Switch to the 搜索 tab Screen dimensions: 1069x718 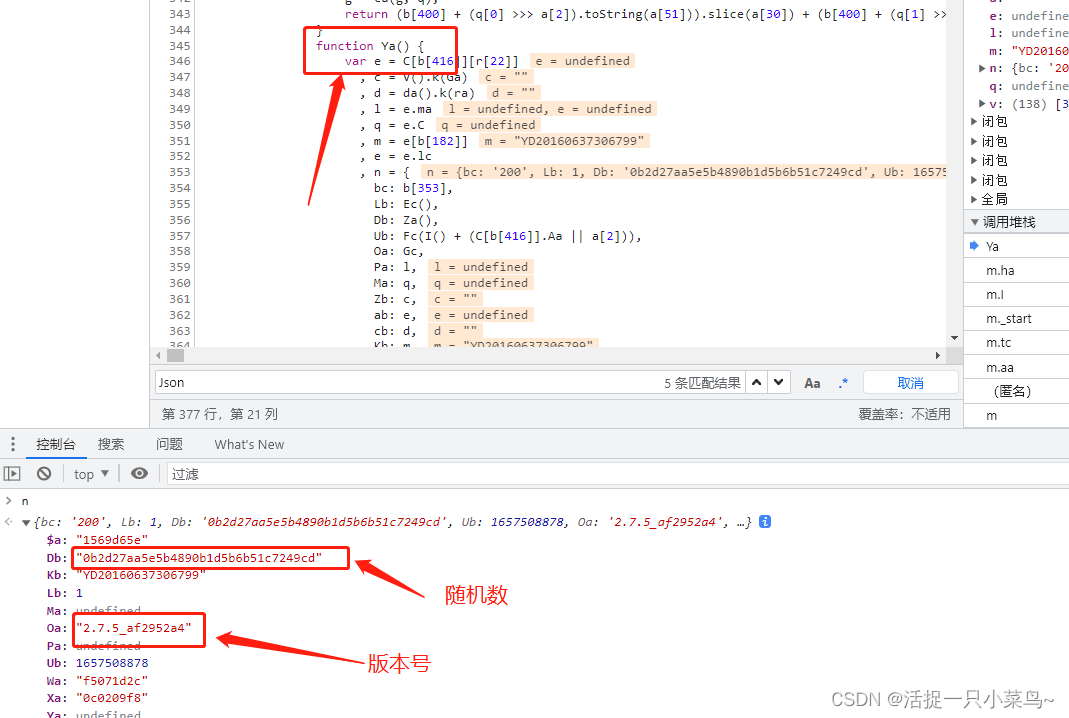click(x=111, y=444)
